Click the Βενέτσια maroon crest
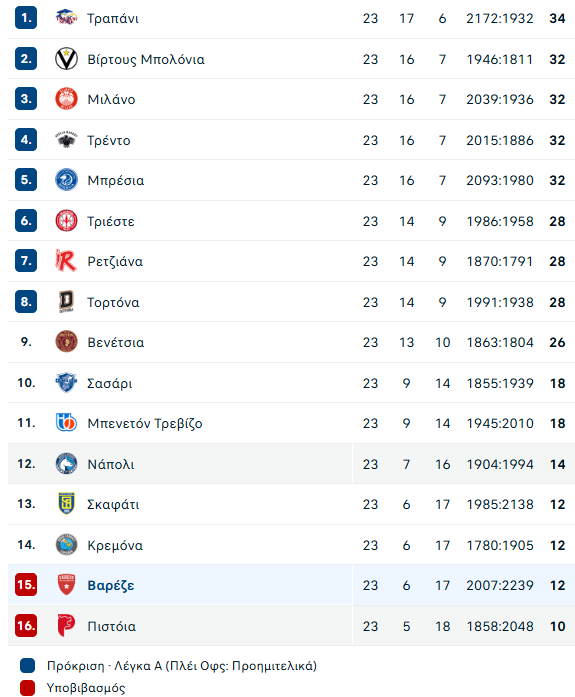 pyautogui.click(x=66, y=342)
